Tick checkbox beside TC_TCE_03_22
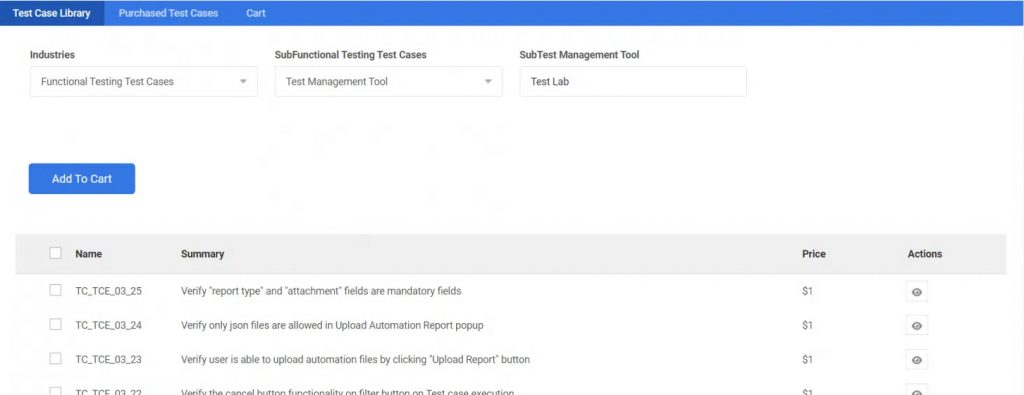1024x395 pixels. click(56, 391)
